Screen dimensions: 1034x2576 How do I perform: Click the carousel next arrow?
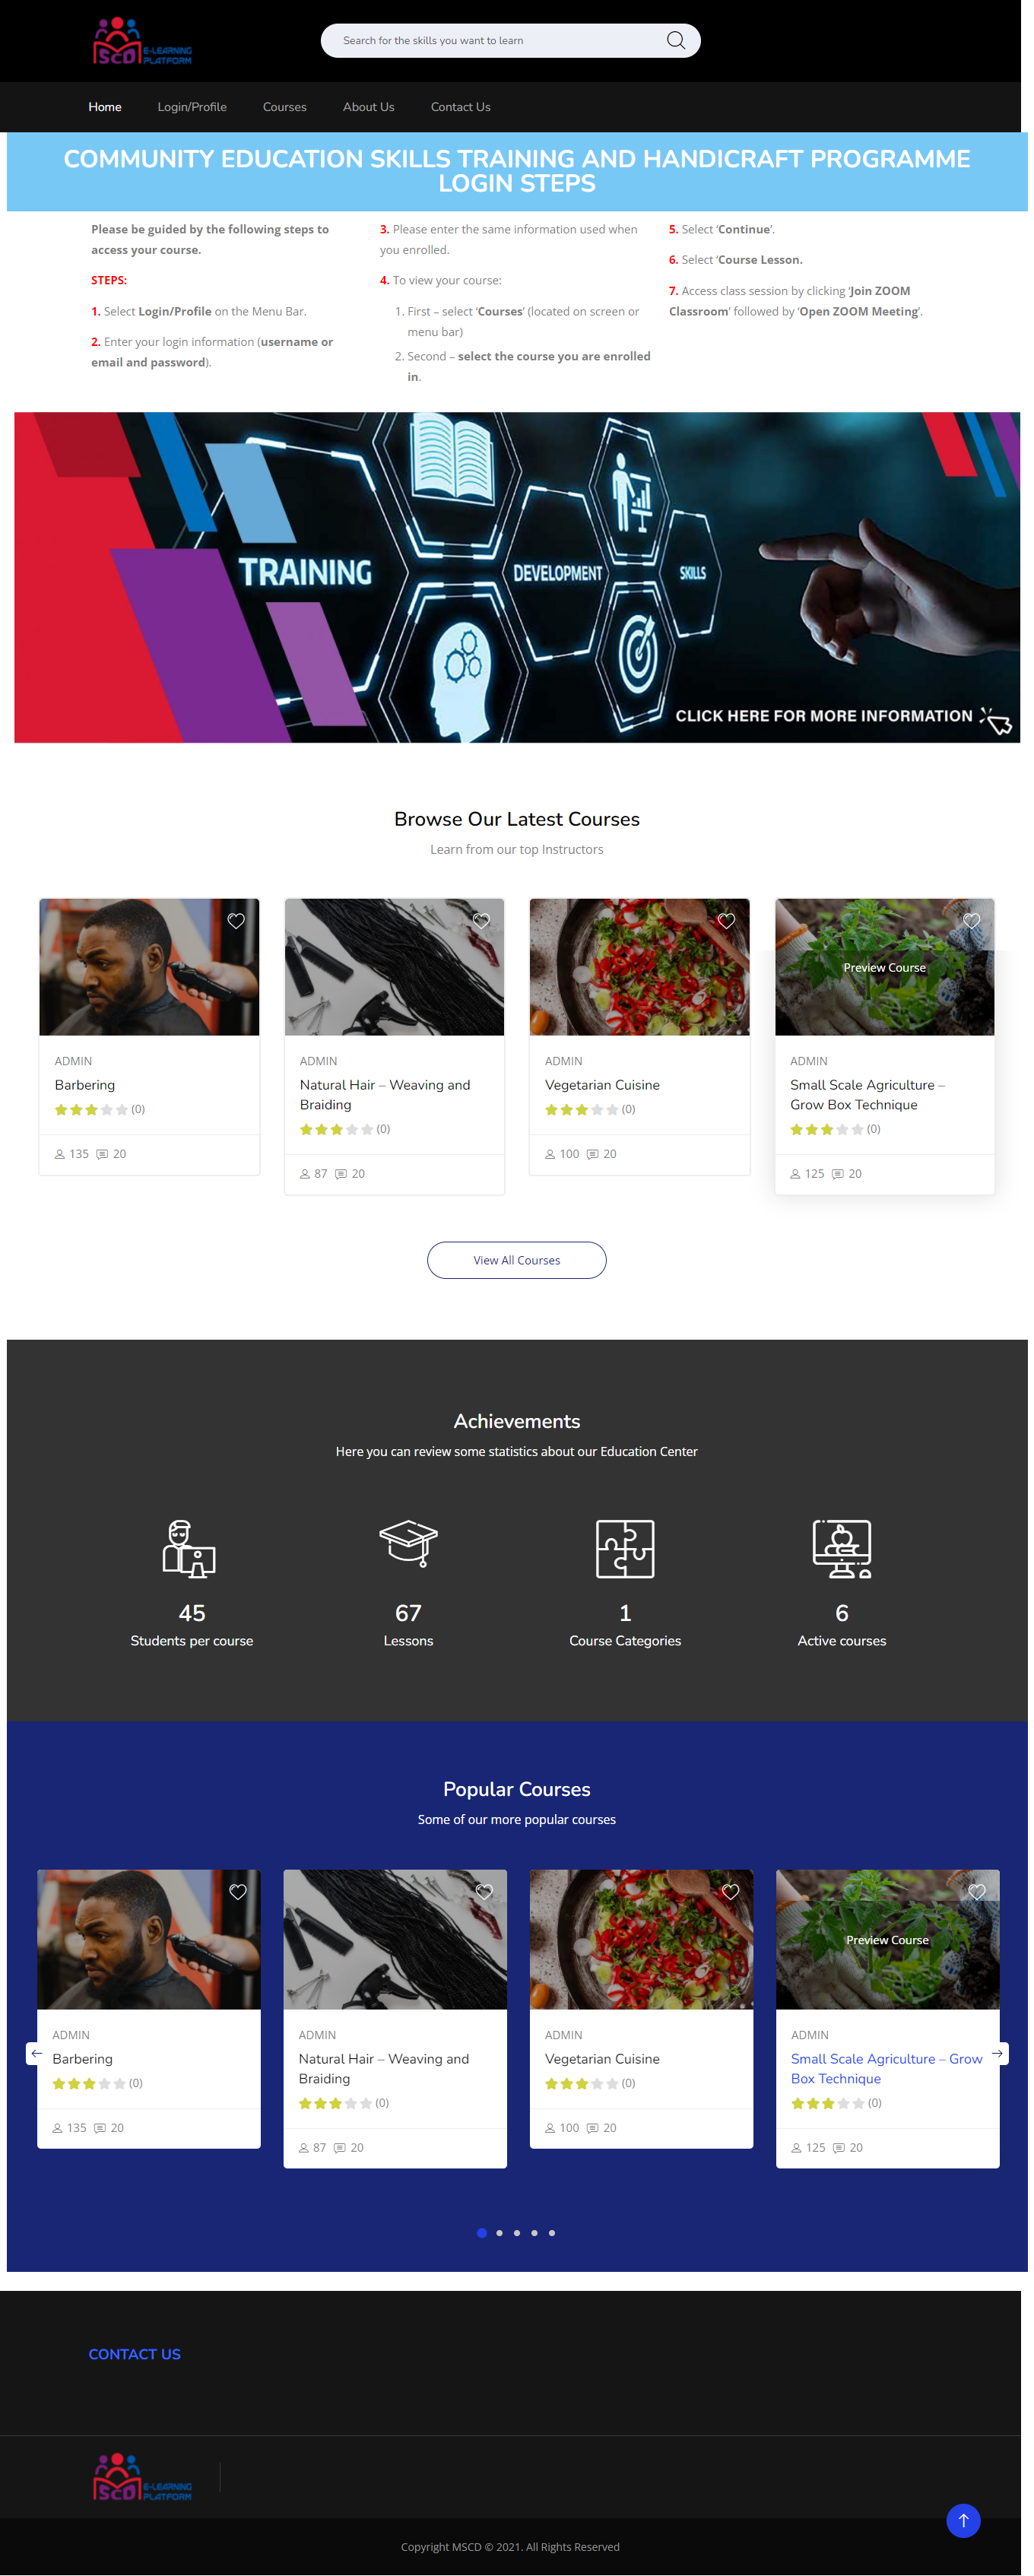997,2053
